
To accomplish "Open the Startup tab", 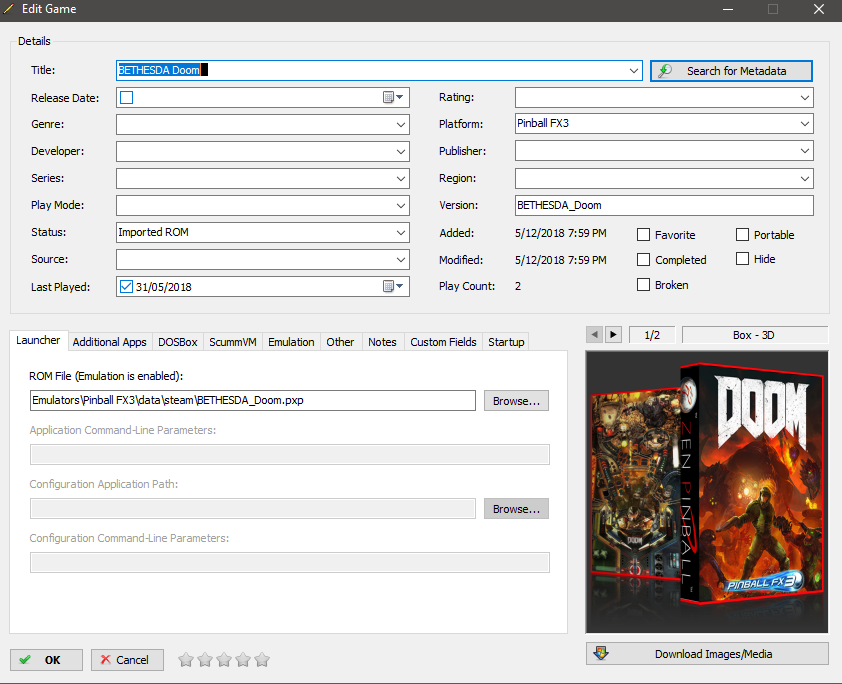I will (506, 342).
